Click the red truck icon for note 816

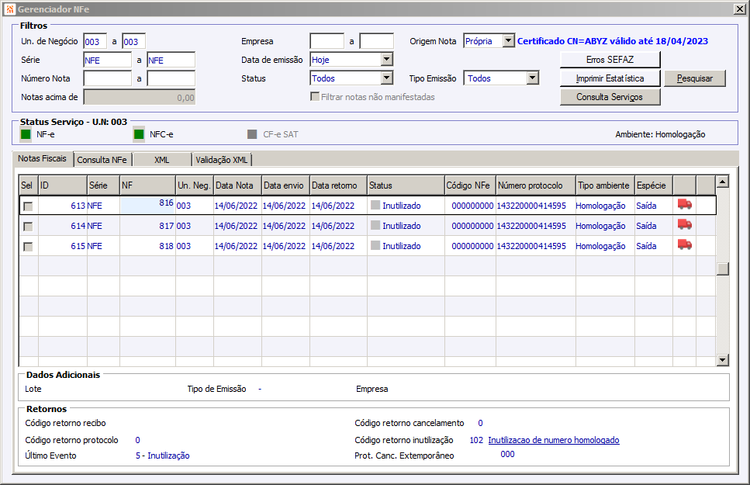coord(685,204)
